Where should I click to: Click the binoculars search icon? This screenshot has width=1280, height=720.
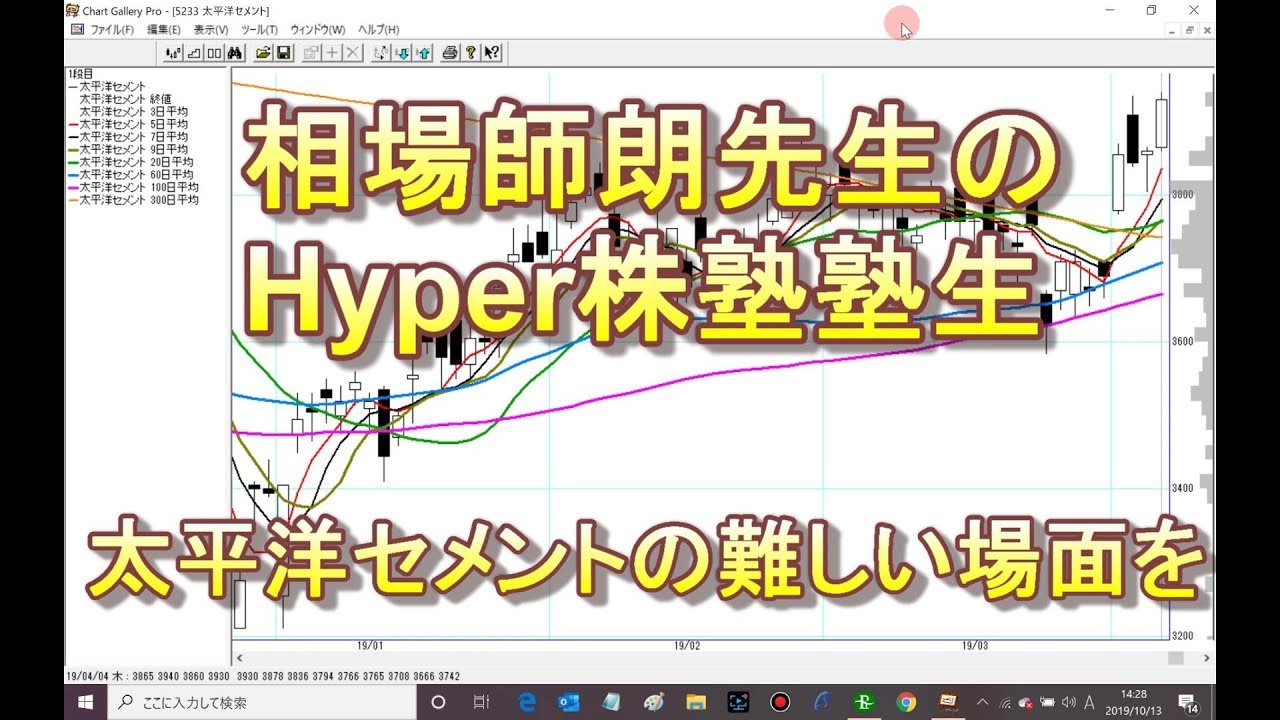pyautogui.click(x=235, y=53)
